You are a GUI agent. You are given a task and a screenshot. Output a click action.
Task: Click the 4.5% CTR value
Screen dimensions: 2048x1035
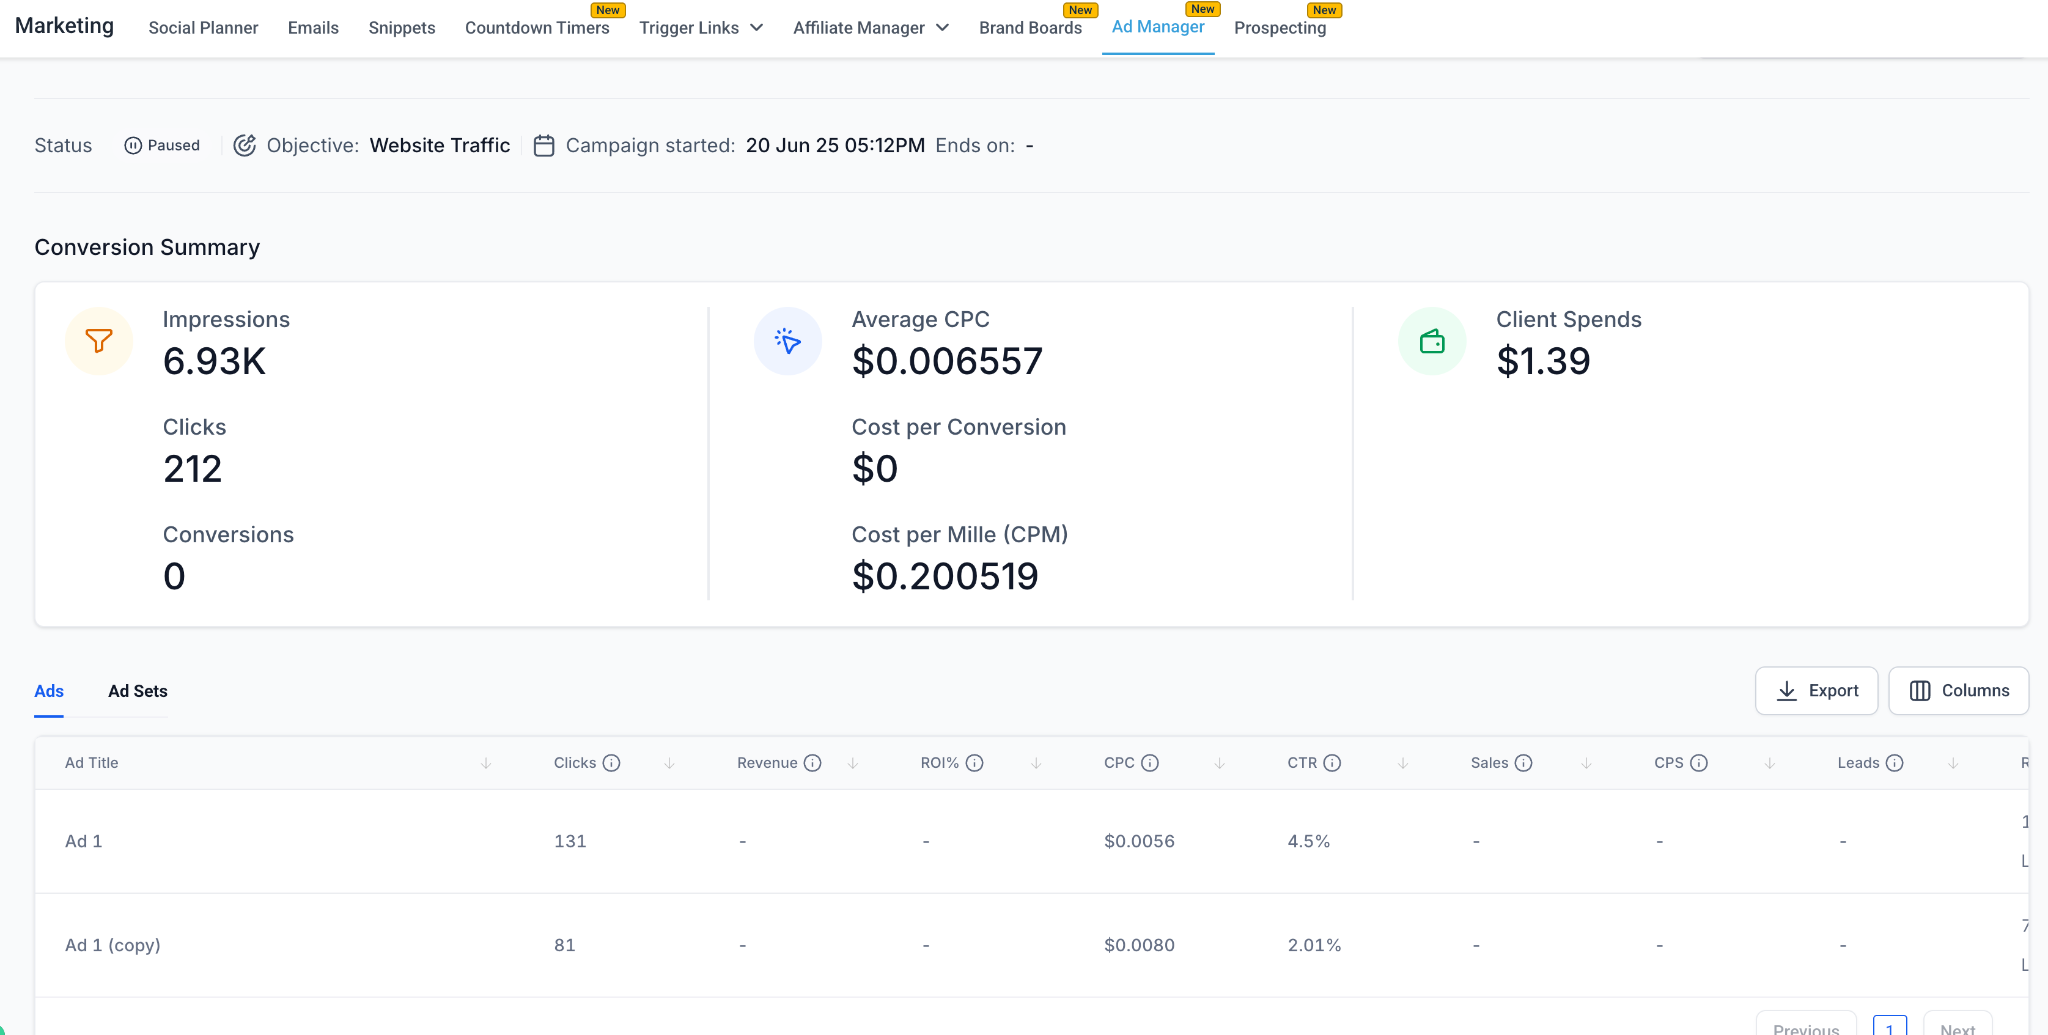click(x=1309, y=841)
